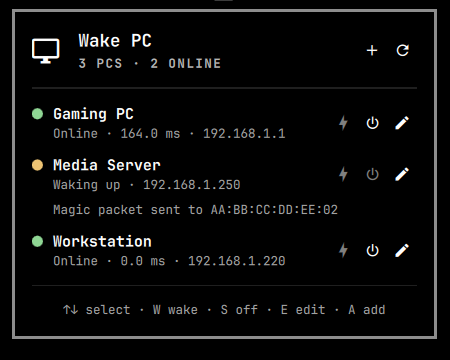Image resolution: width=450 pixels, height=360 pixels.
Task: Send wake packet to Gaming PC
Action: tap(343, 123)
